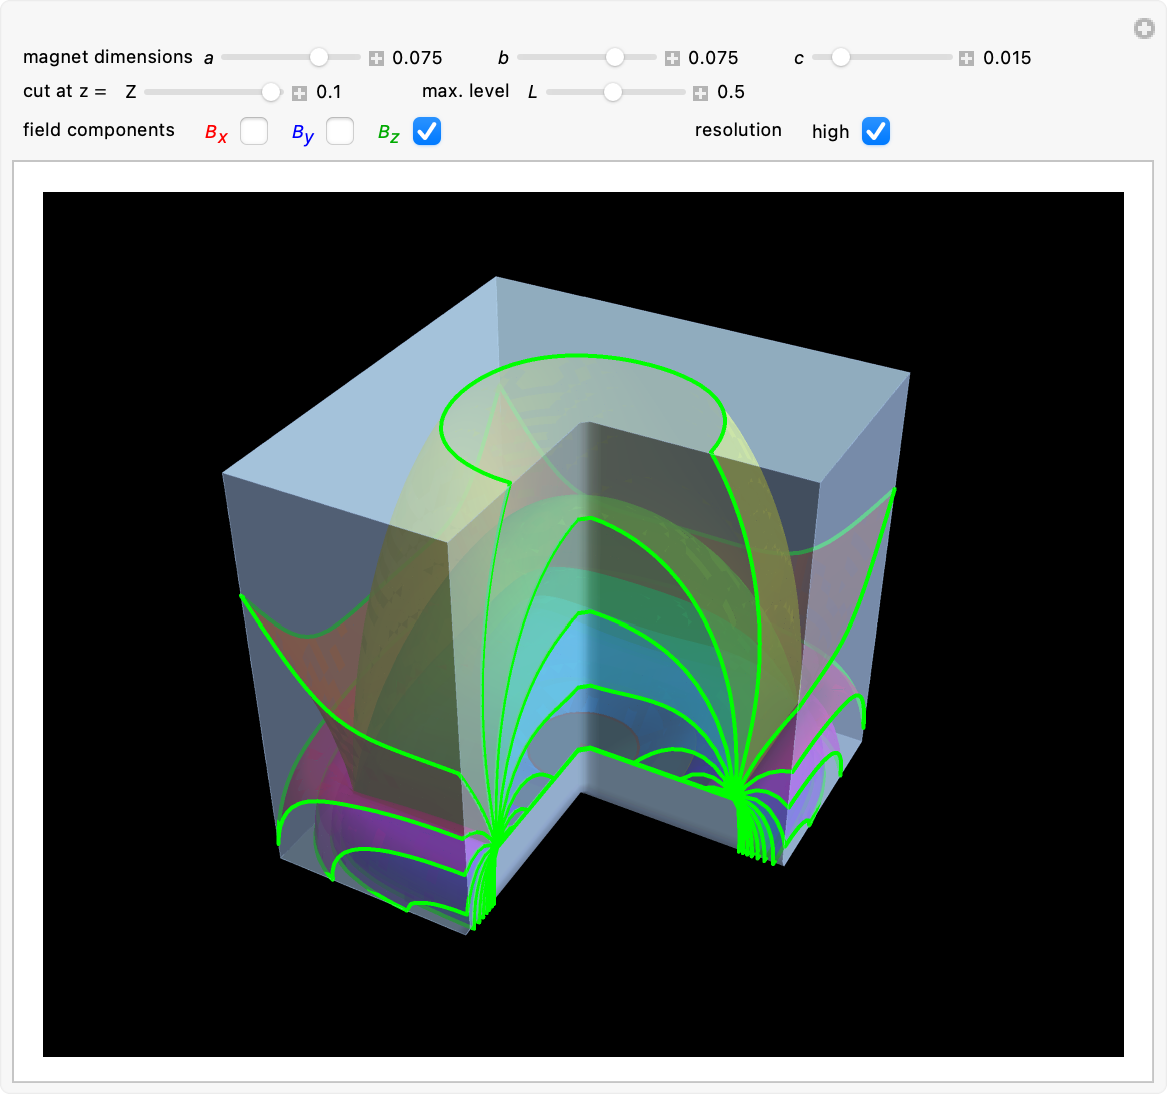This screenshot has width=1167, height=1096.
Task: Click the cut at Z slider handle
Action: tap(271, 92)
